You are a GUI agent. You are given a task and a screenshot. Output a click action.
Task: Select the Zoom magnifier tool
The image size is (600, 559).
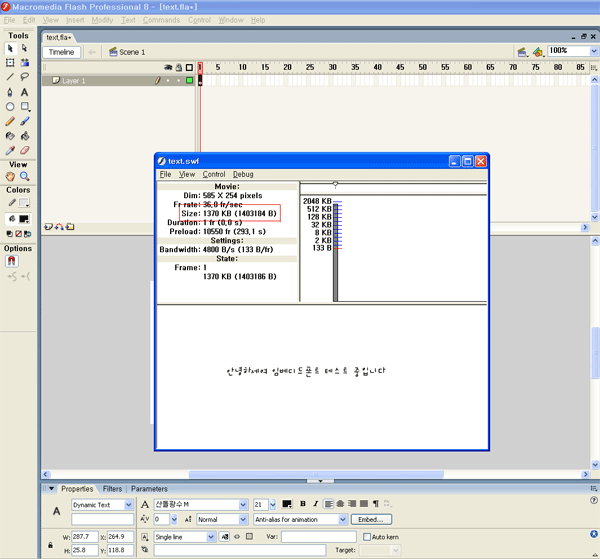tap(24, 176)
